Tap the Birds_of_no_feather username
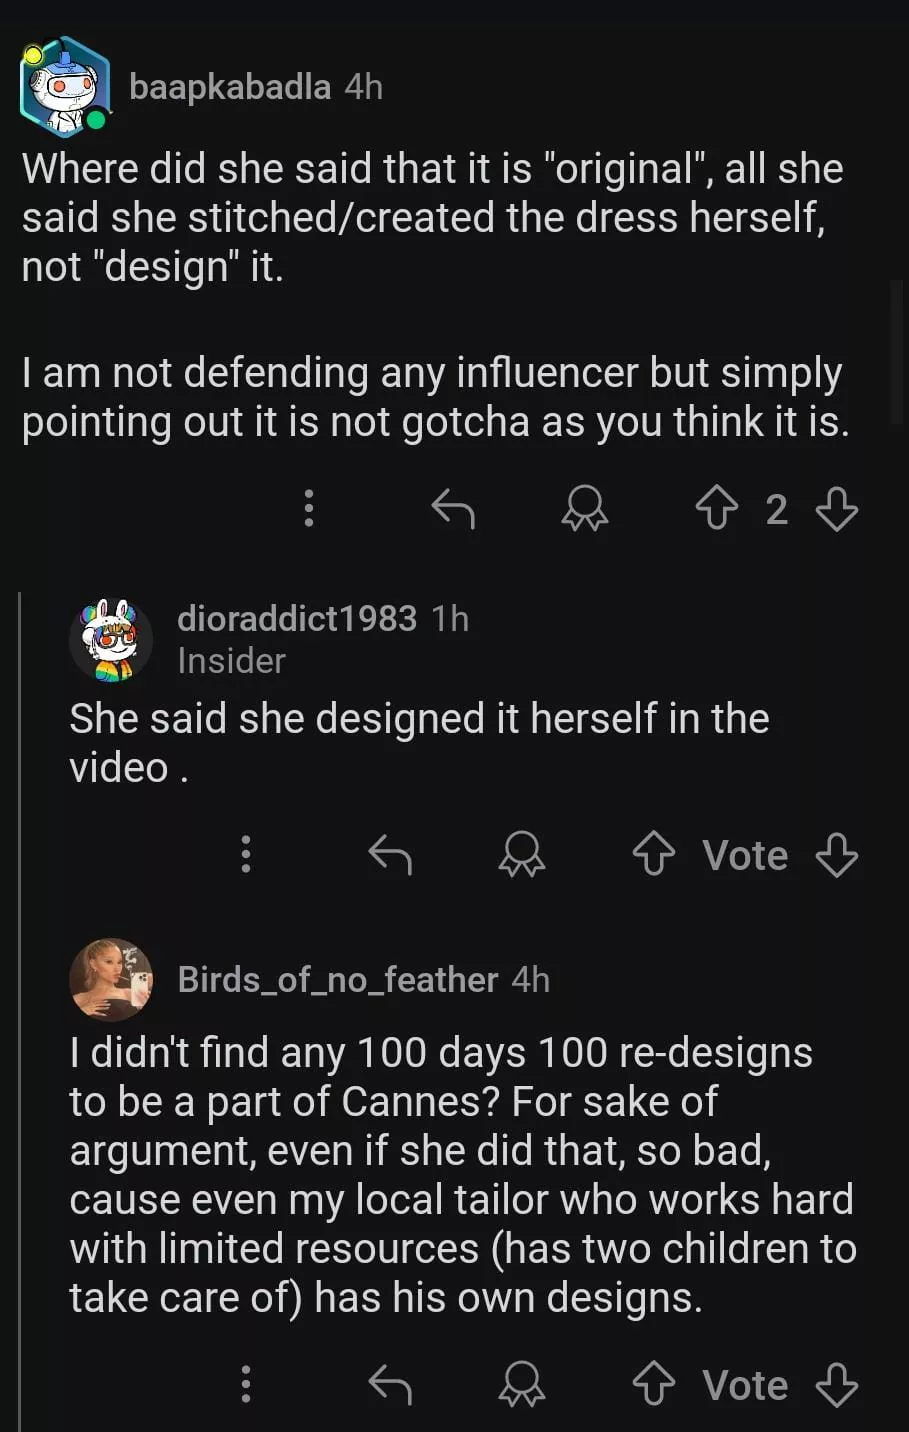909x1432 pixels. (337, 980)
